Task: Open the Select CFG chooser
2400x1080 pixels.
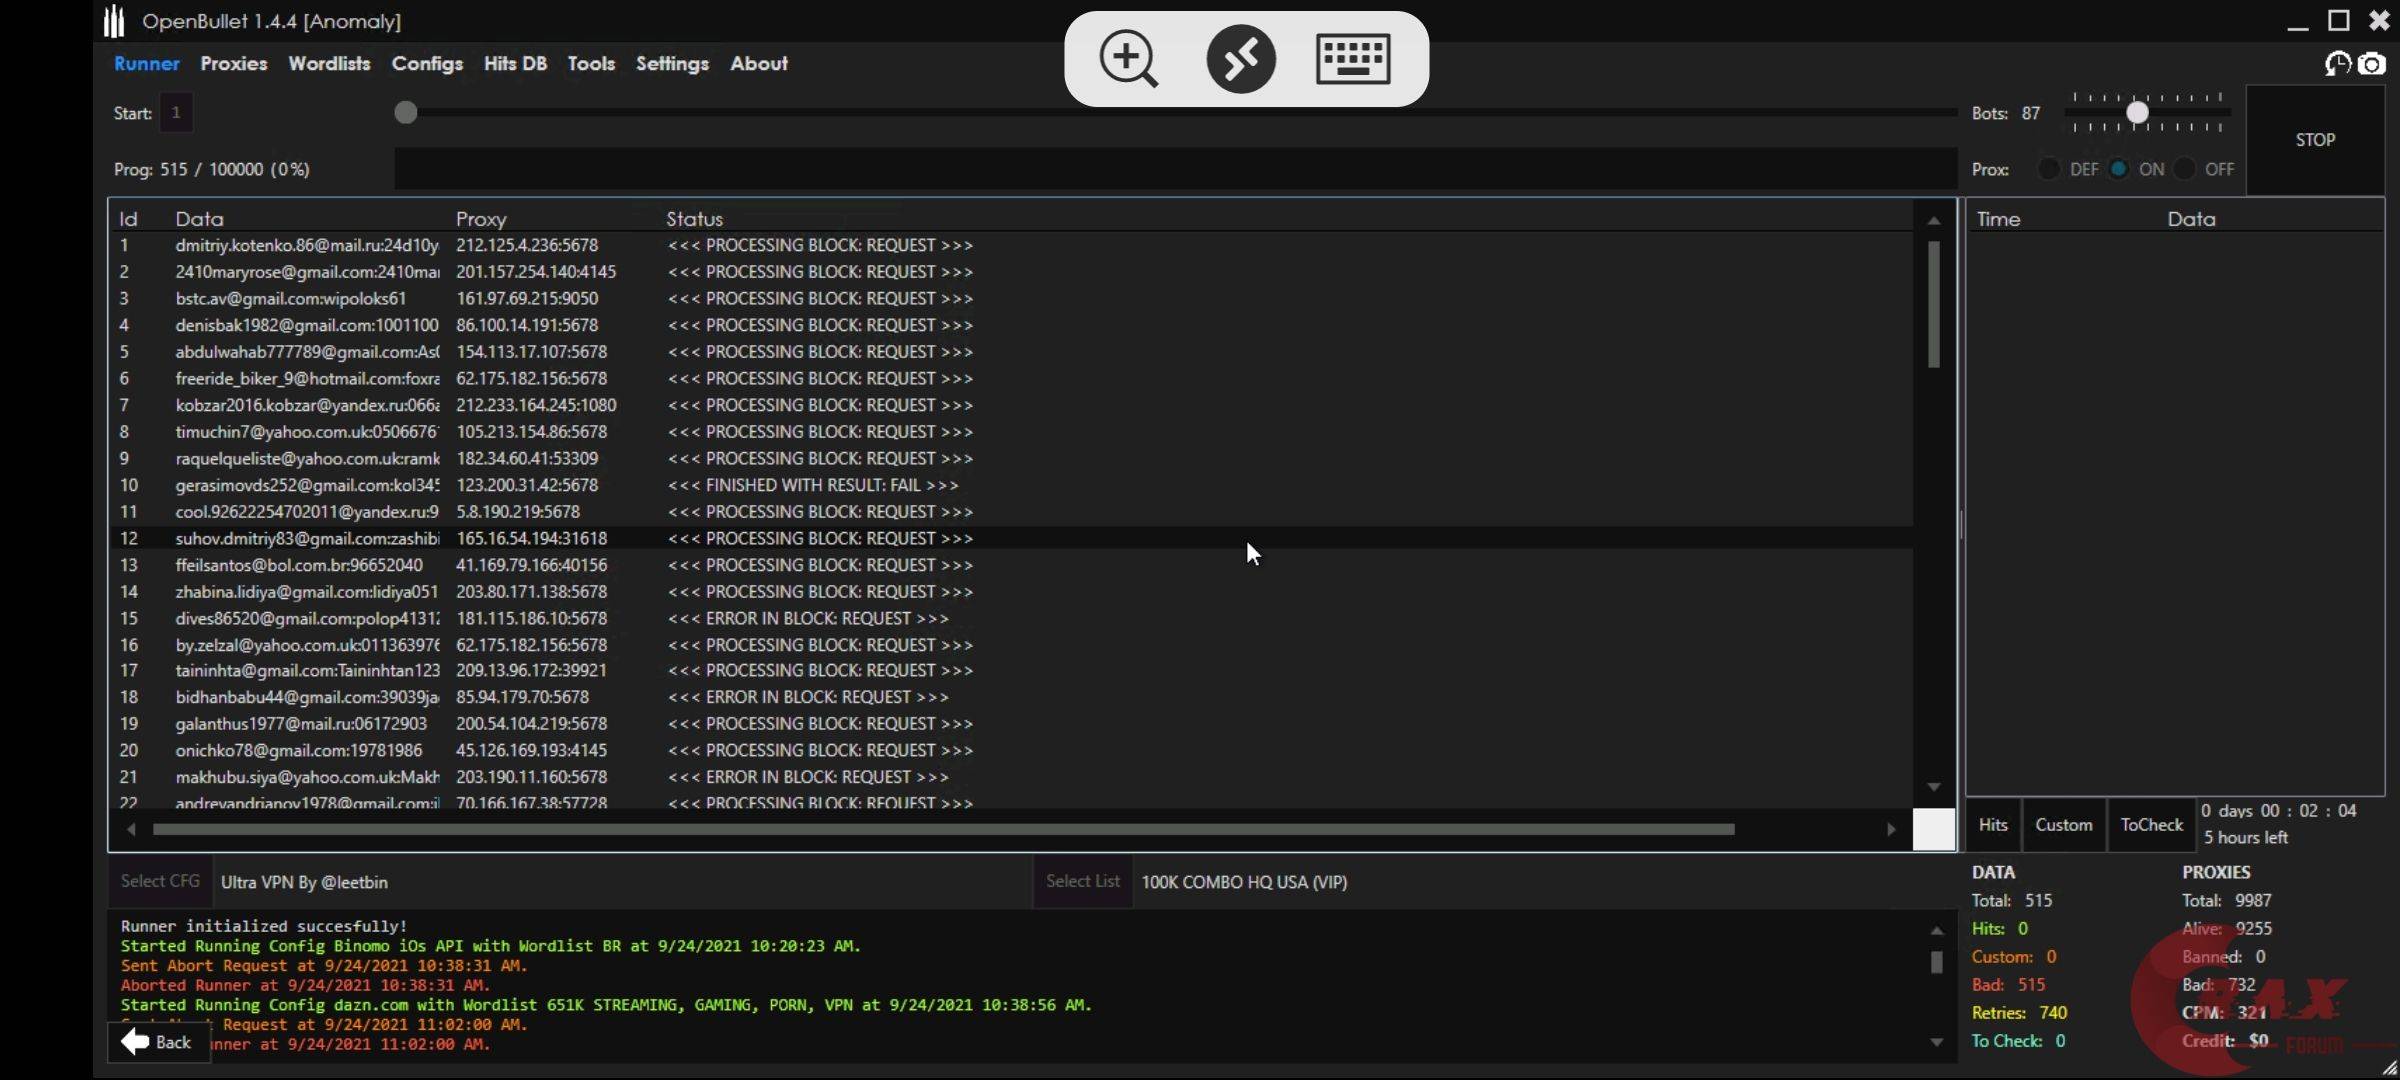Action: click(x=160, y=881)
